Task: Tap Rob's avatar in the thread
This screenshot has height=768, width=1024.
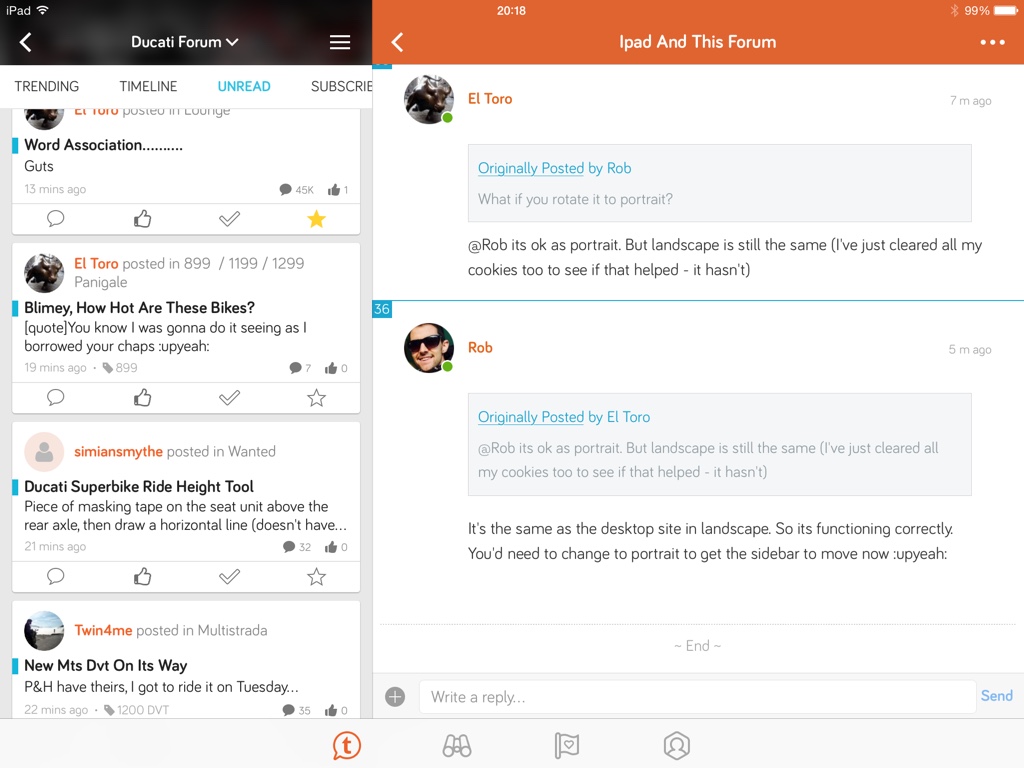Action: (x=428, y=348)
